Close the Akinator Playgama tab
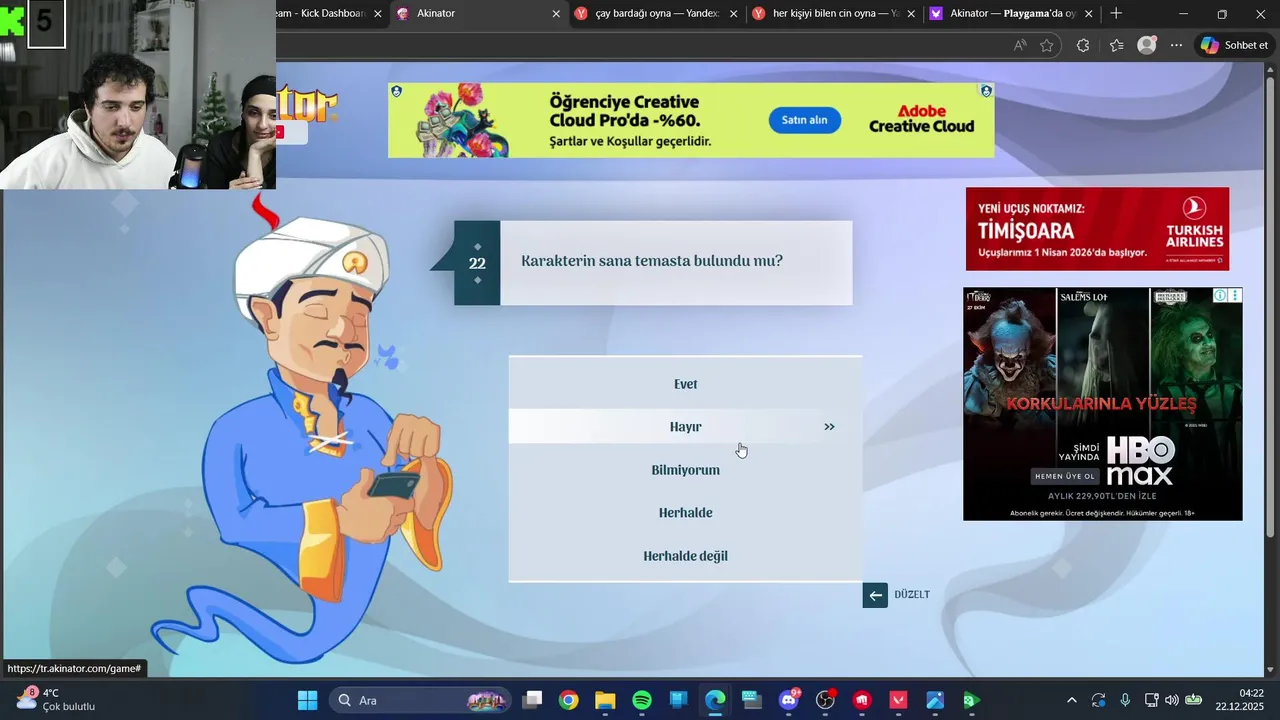This screenshot has height=720, width=1280. pyautogui.click(x=1089, y=14)
